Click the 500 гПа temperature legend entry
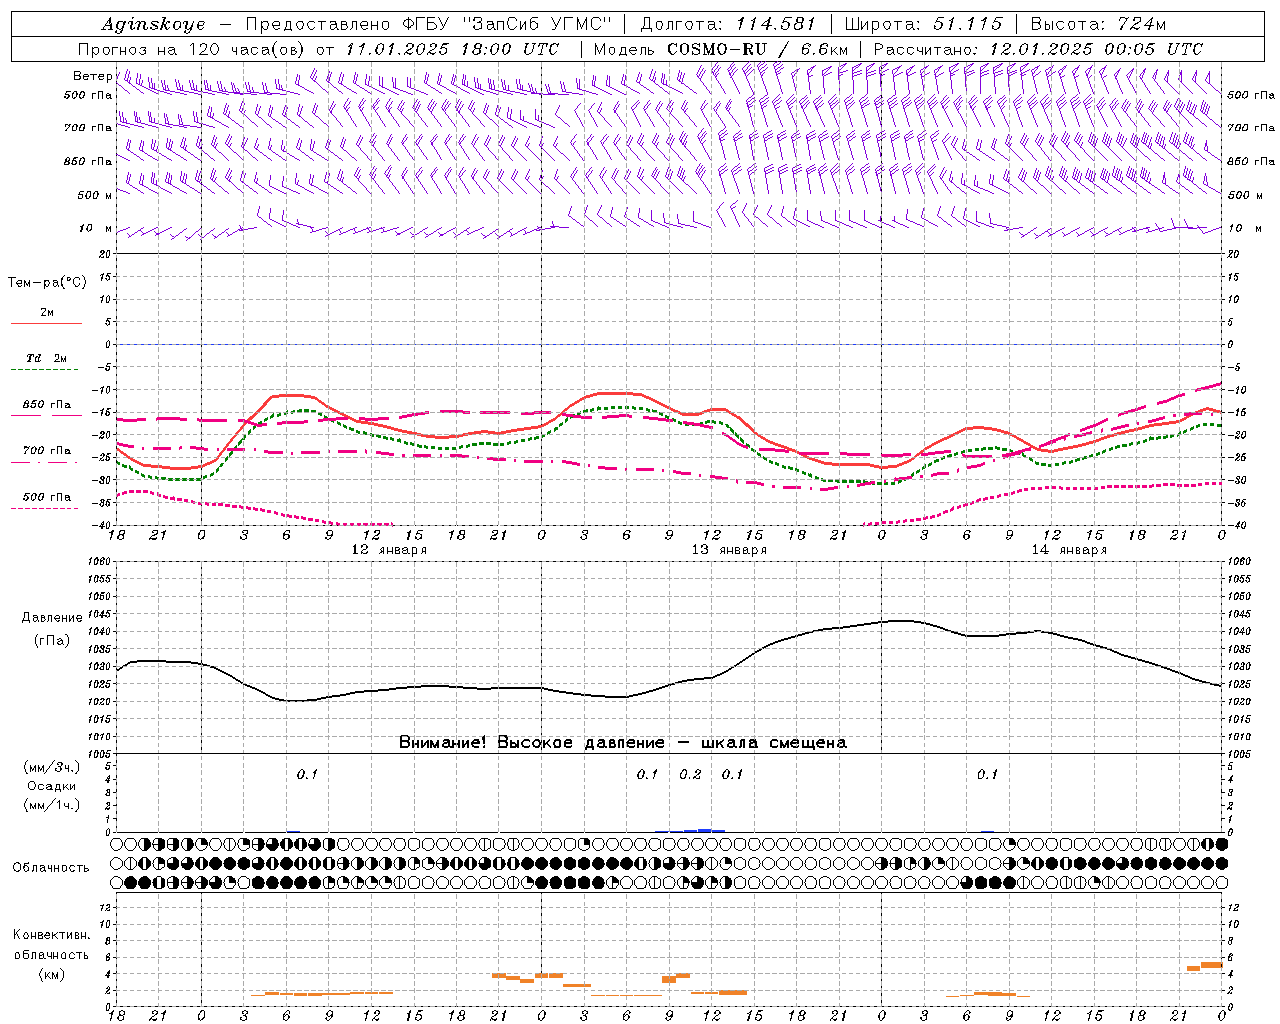Screen dimensions: 1280x1024 47,497
